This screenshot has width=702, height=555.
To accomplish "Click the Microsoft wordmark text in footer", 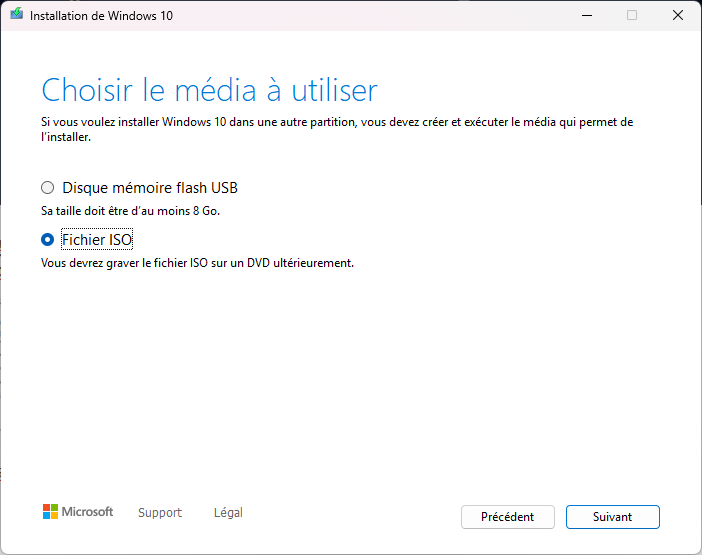I will coord(88,512).
